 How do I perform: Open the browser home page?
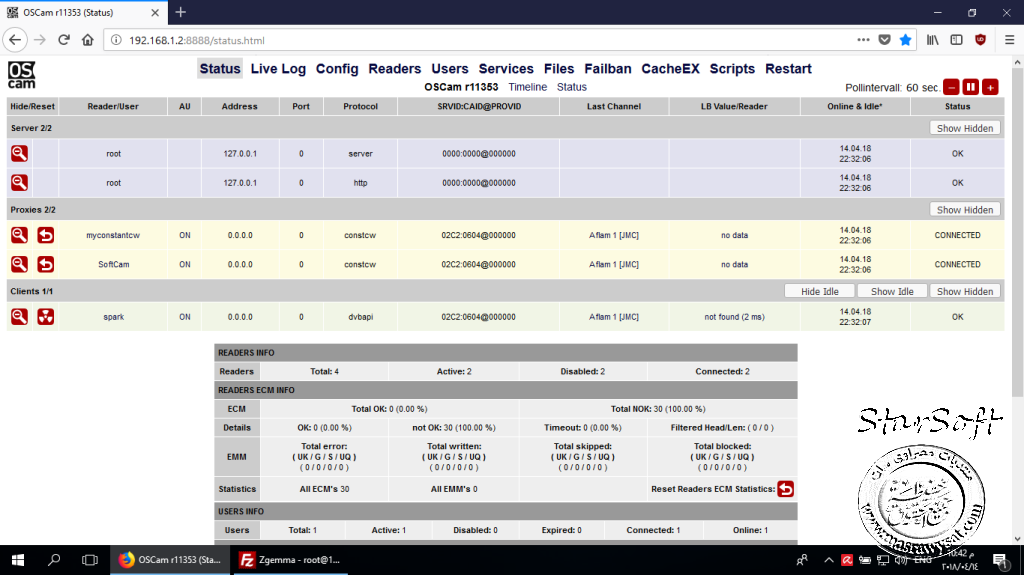[x=88, y=40]
